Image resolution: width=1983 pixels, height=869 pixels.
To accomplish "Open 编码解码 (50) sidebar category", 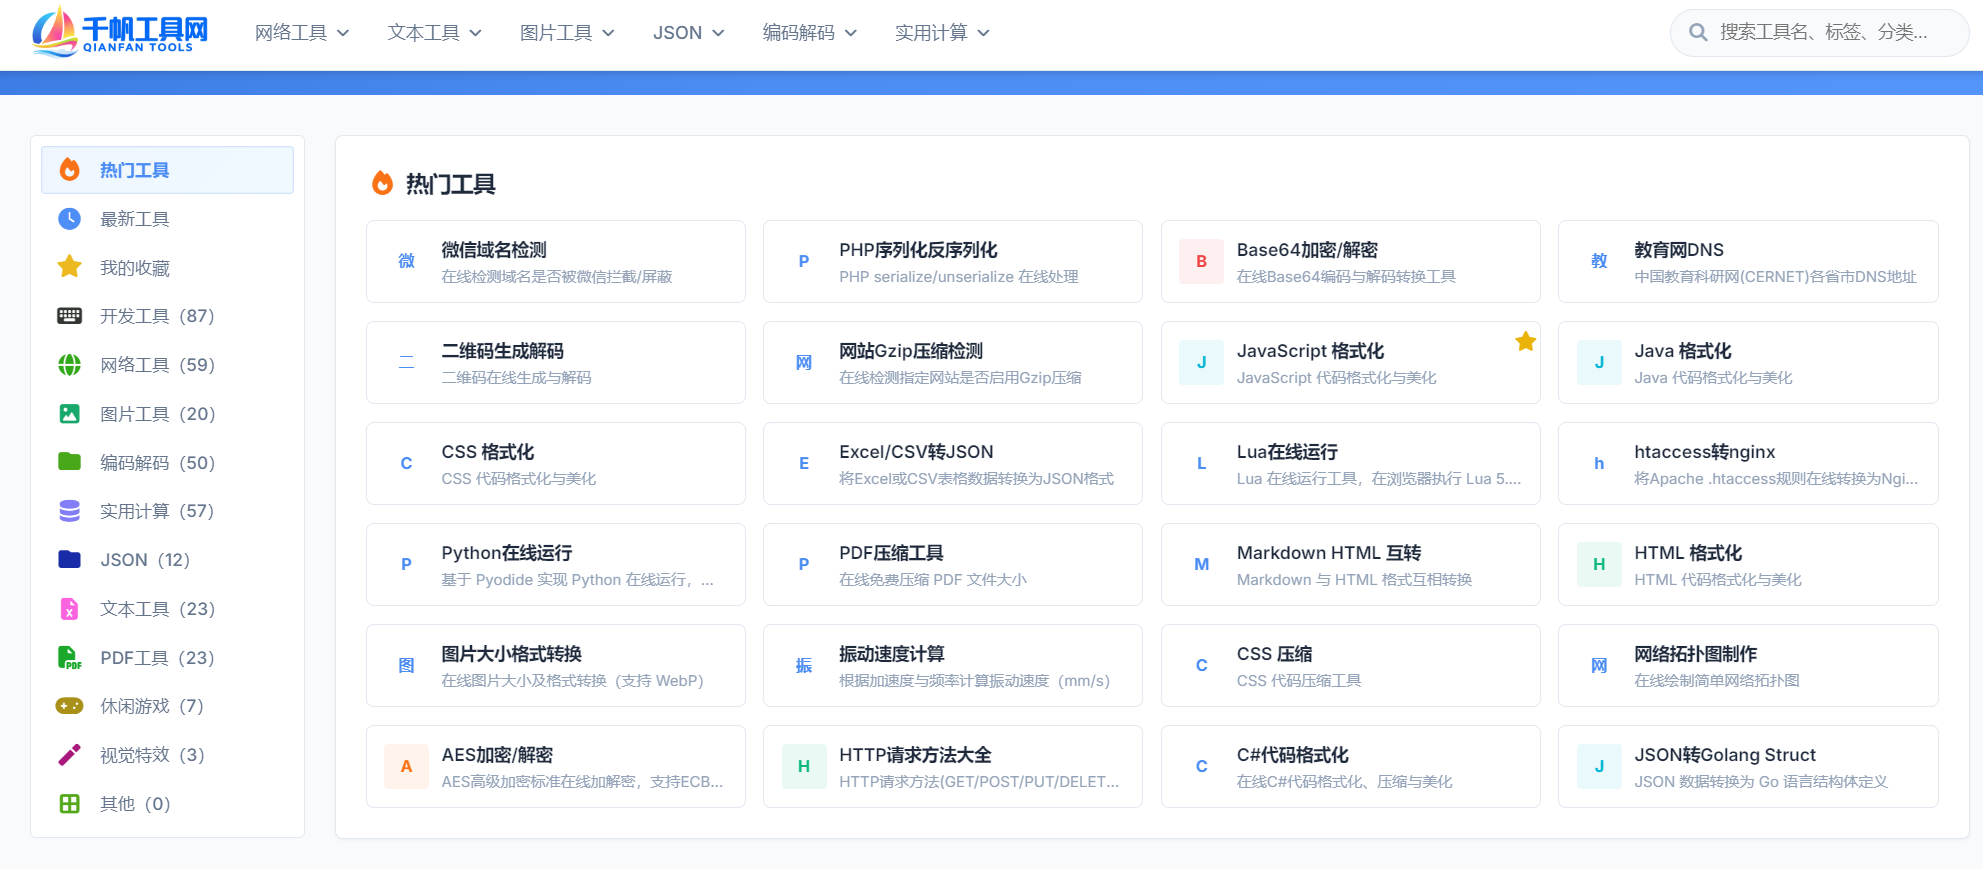I will tap(167, 463).
